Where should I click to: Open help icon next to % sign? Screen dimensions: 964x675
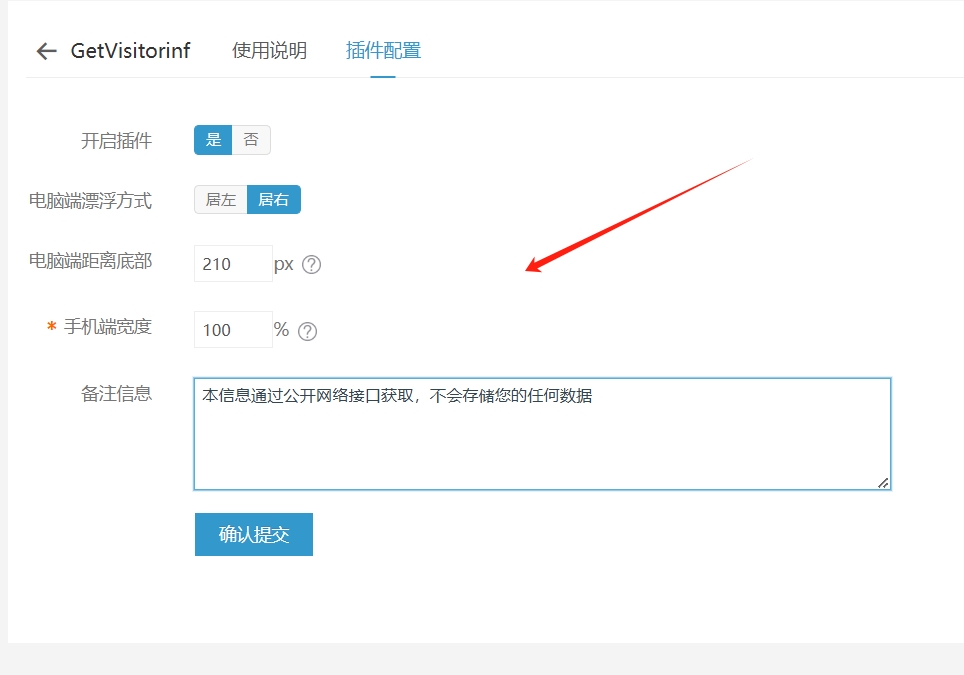click(x=307, y=331)
